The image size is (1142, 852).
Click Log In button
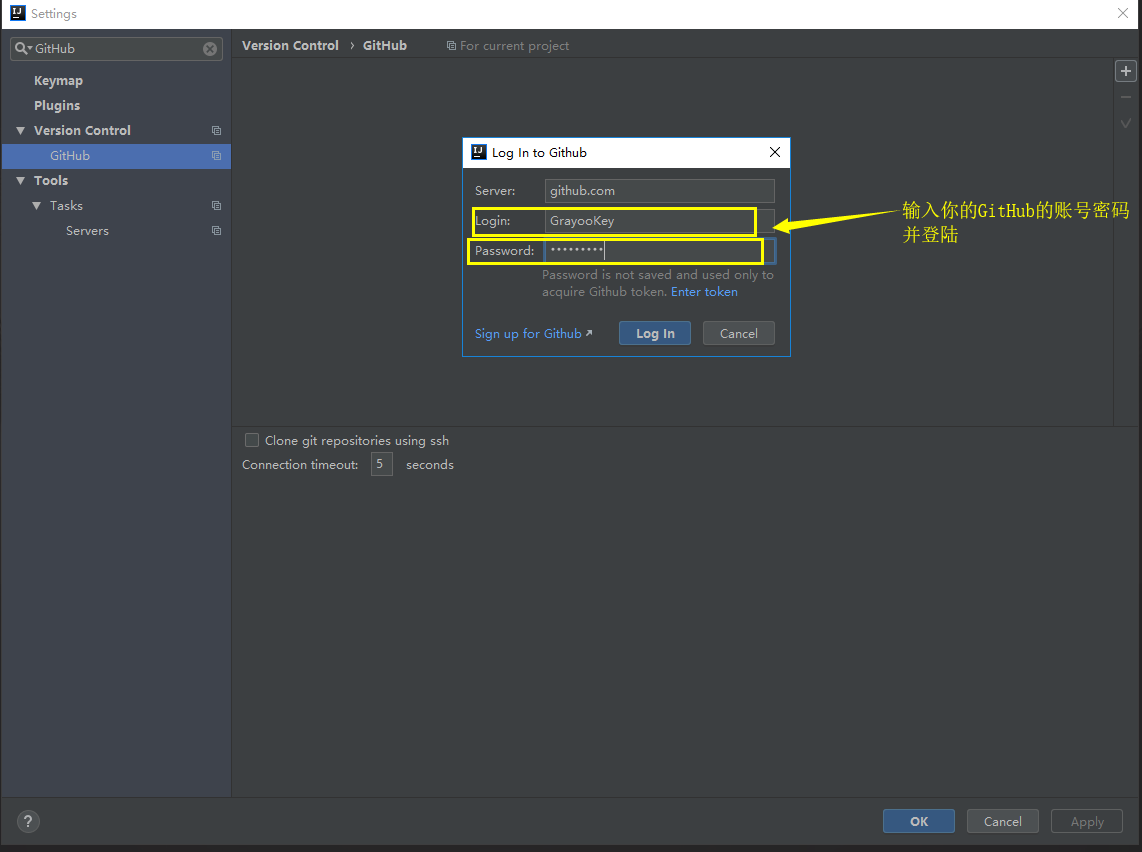point(655,334)
